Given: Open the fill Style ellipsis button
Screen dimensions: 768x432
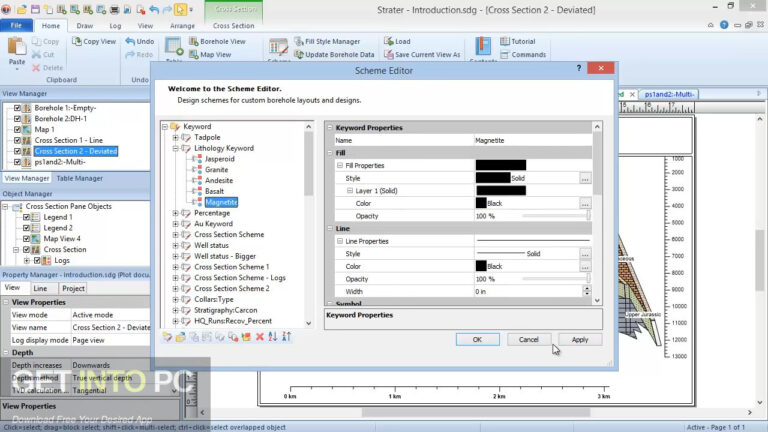Looking at the screenshot, I should 585,179.
